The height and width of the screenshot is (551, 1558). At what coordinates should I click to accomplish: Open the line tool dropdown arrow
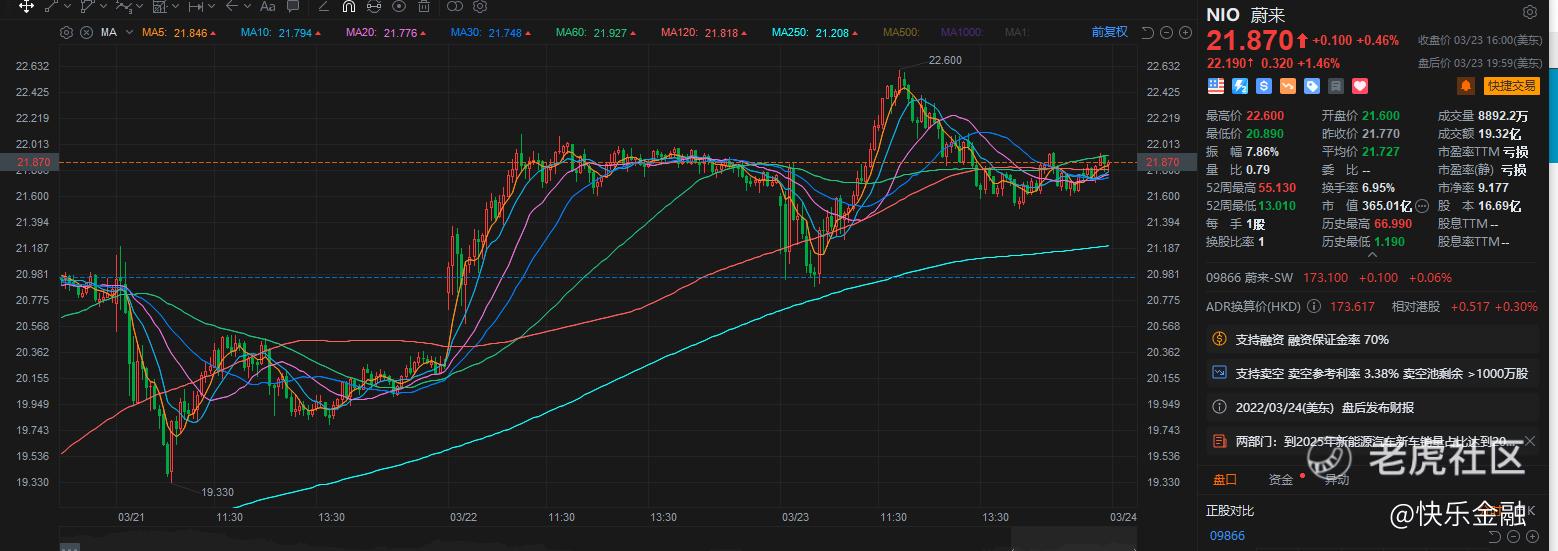coord(68,6)
